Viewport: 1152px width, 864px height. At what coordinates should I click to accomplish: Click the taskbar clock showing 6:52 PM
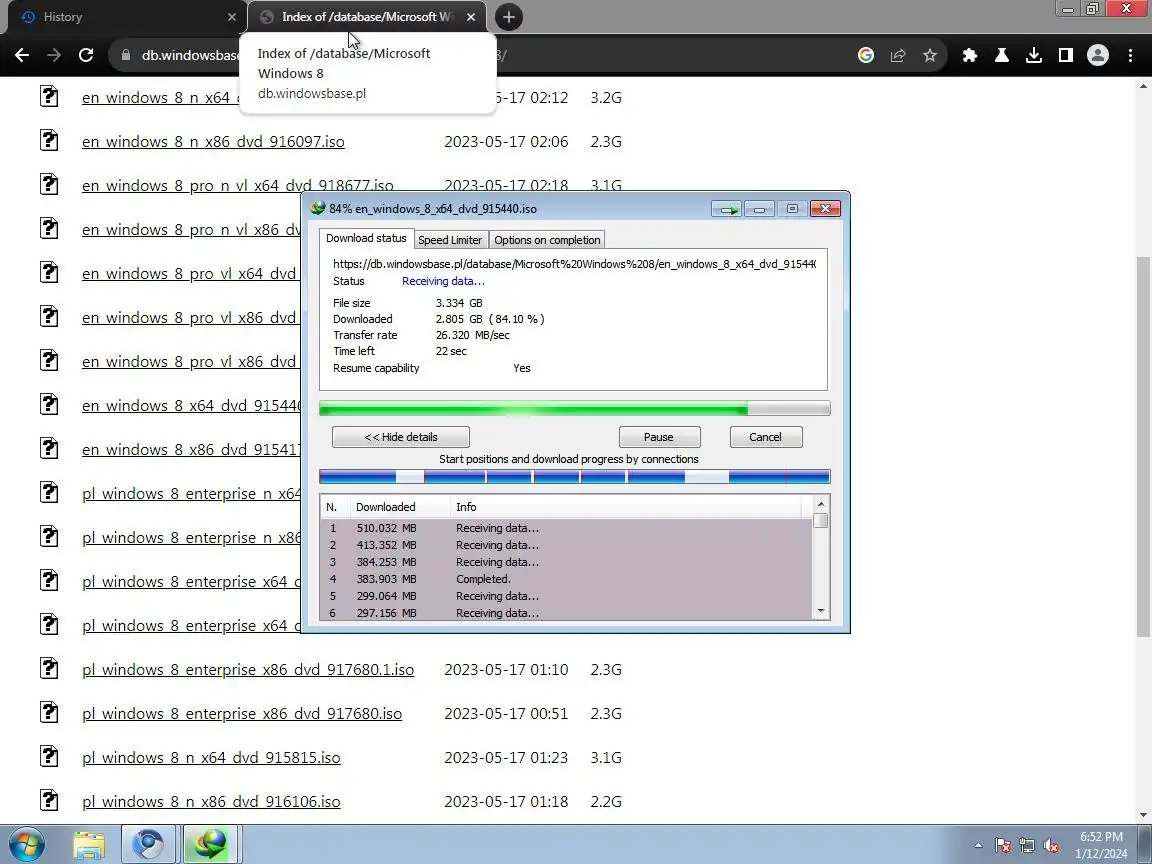(1101, 844)
